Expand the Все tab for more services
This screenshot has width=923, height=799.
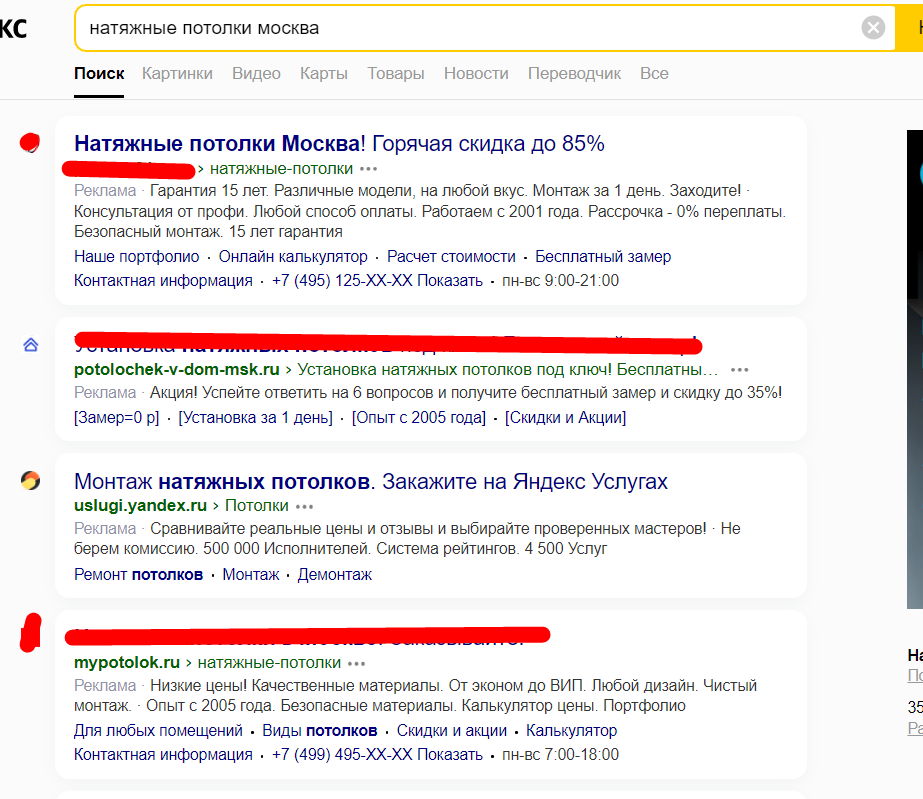coord(654,73)
